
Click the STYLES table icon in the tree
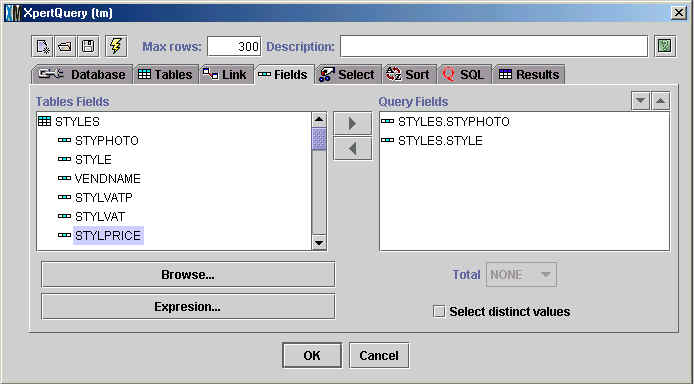click(44, 121)
